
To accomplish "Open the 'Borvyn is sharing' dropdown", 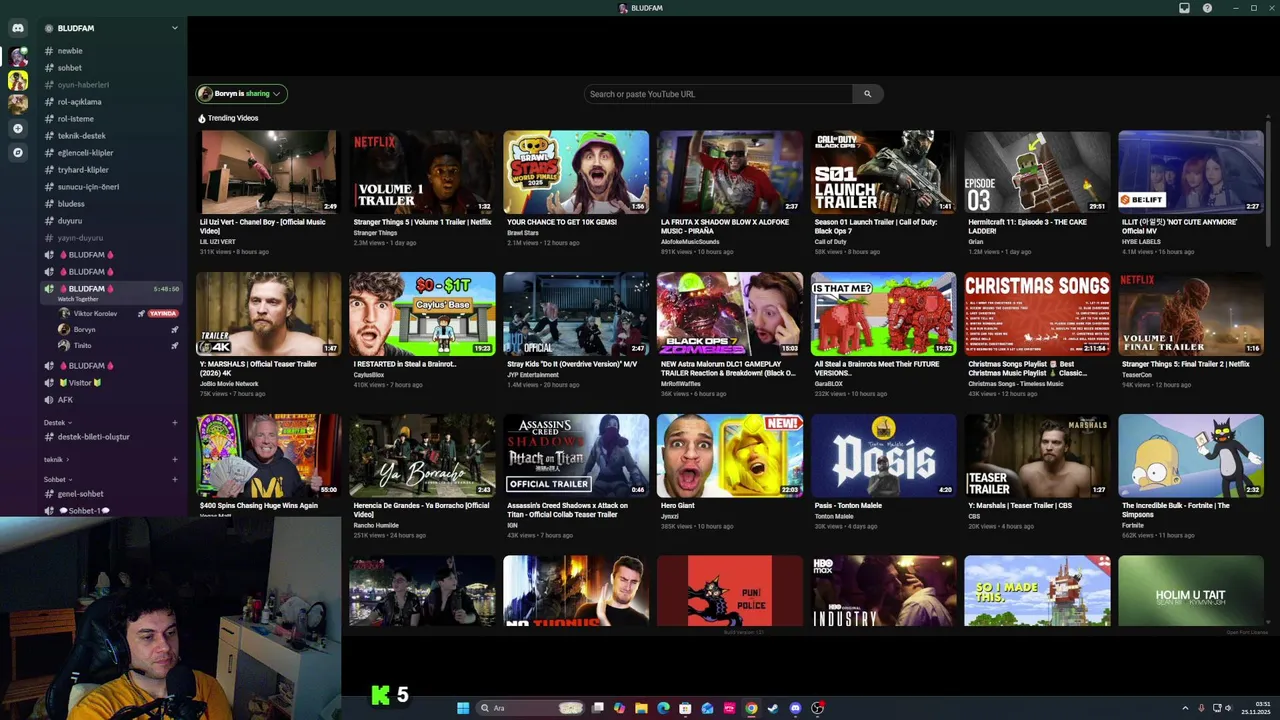I will coord(242,94).
